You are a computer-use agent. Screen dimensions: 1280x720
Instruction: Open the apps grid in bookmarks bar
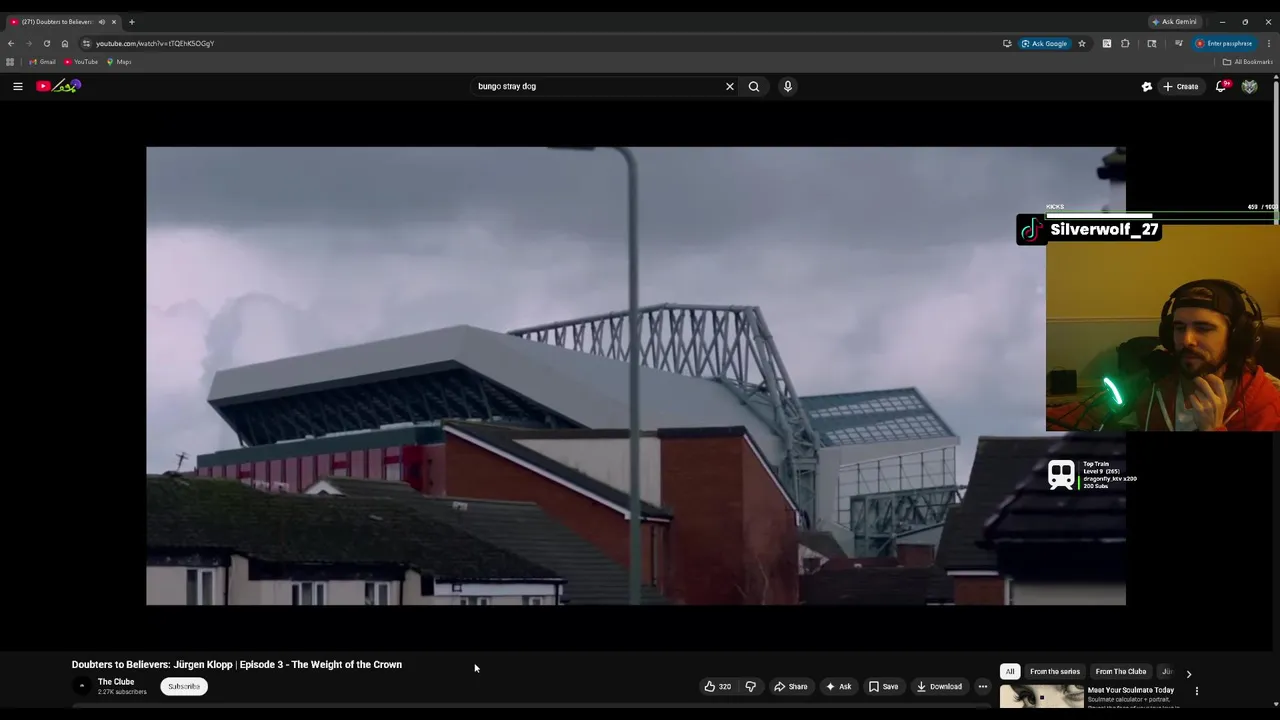click(x=10, y=62)
